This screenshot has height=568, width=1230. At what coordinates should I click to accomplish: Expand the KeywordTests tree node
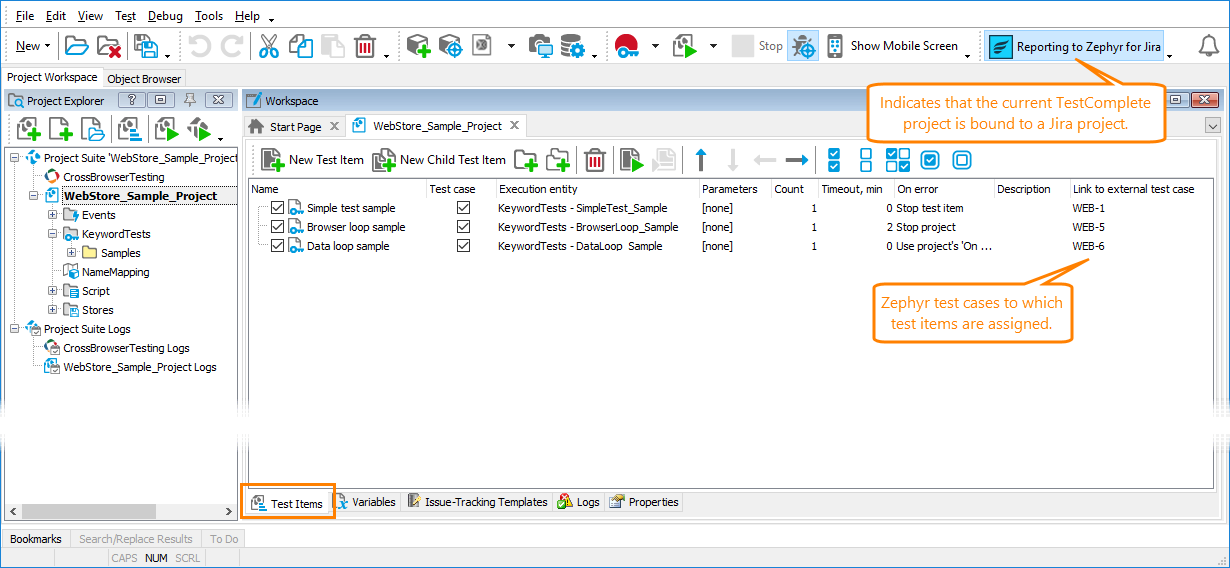[53, 234]
